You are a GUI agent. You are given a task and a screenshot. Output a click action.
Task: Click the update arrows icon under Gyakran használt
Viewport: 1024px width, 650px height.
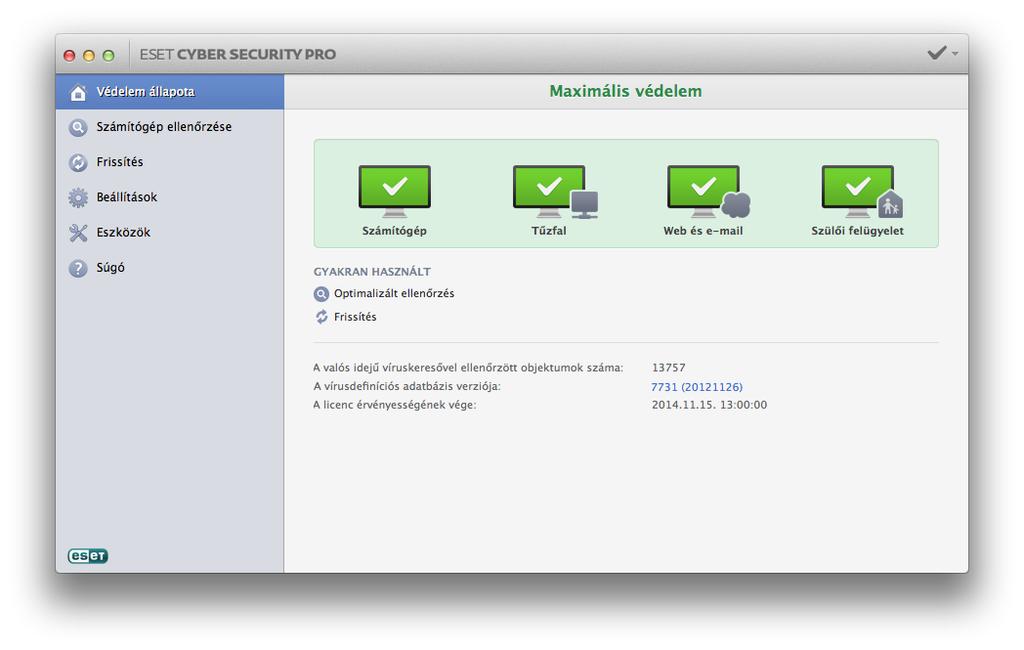pyautogui.click(x=321, y=317)
